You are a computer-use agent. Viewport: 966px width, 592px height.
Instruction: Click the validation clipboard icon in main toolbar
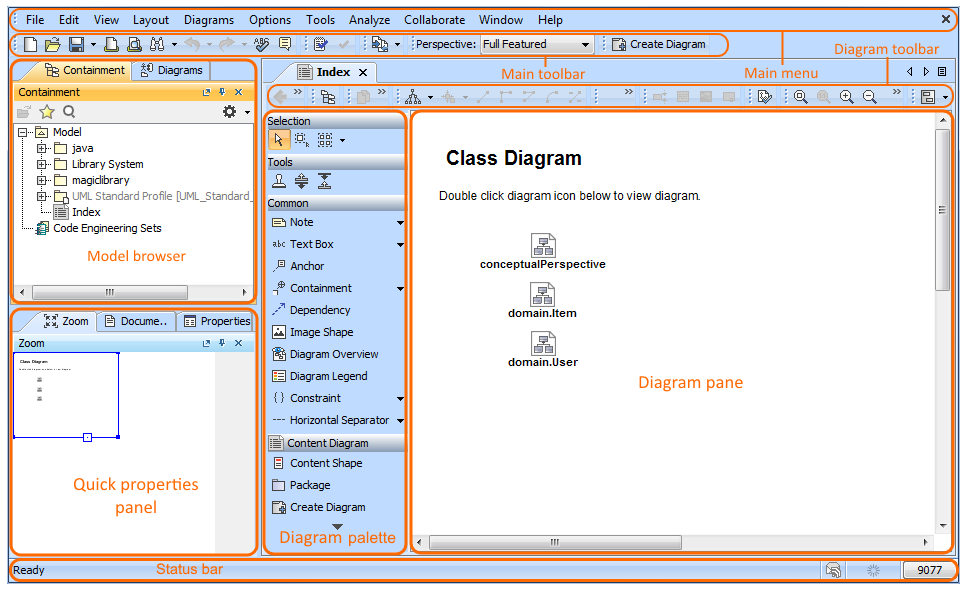(x=320, y=44)
